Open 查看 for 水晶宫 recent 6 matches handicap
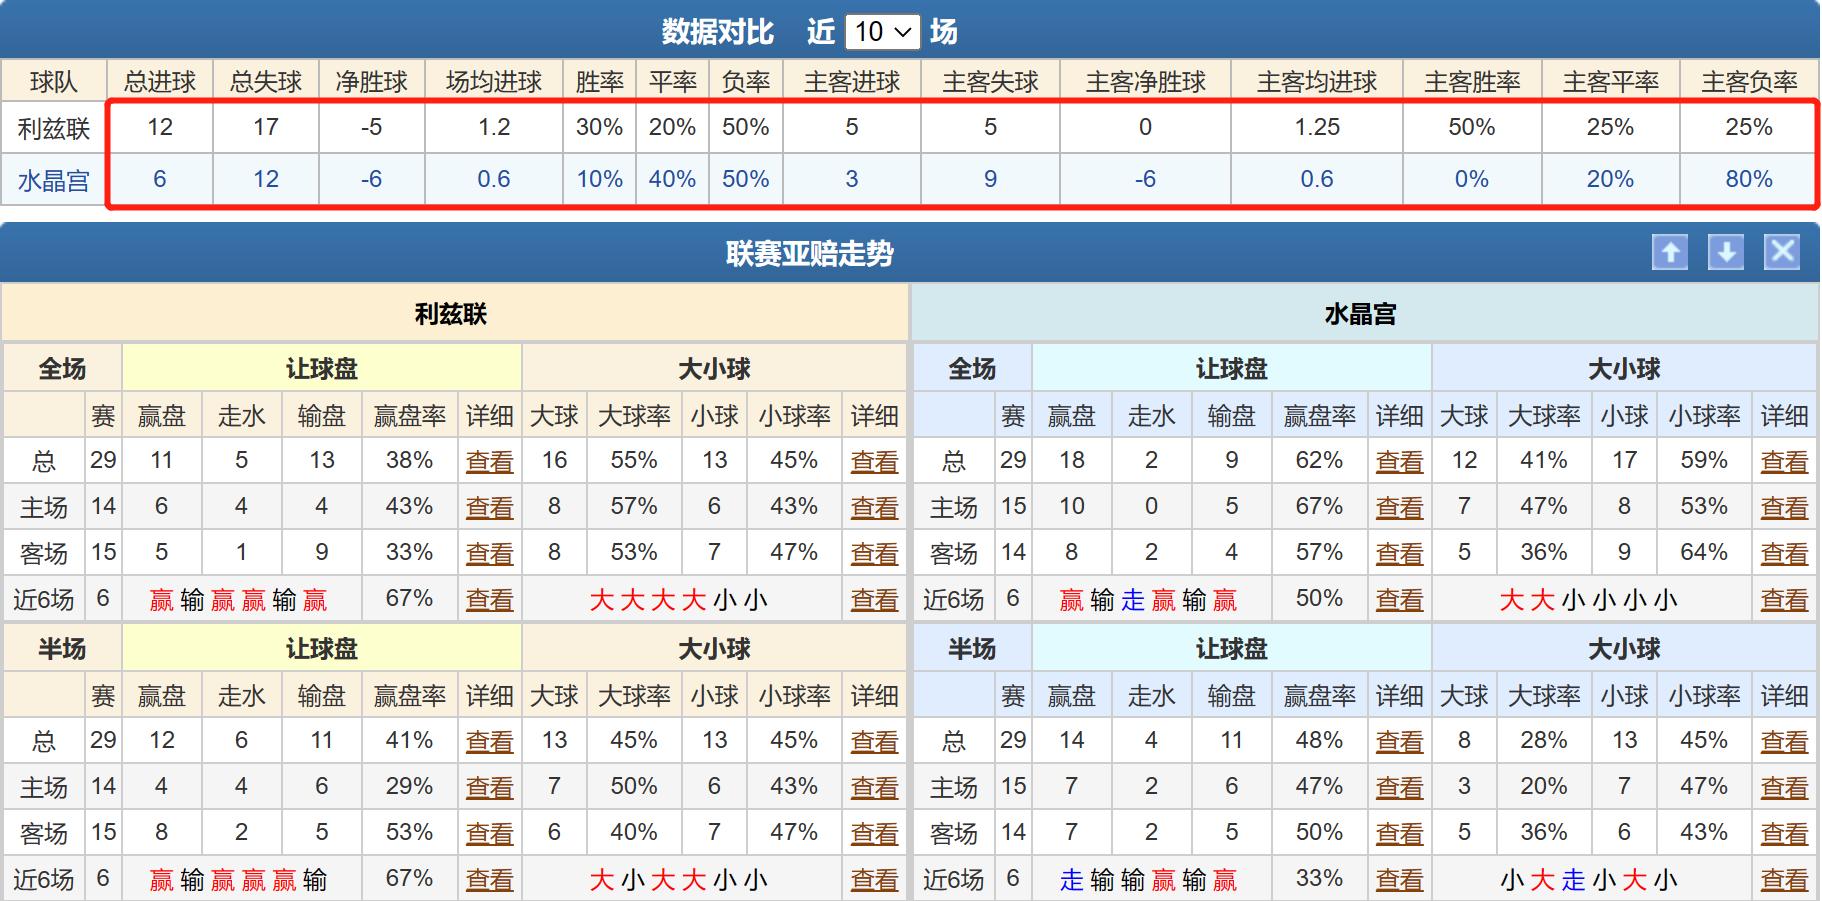This screenshot has height=901, width=1822. [1399, 598]
